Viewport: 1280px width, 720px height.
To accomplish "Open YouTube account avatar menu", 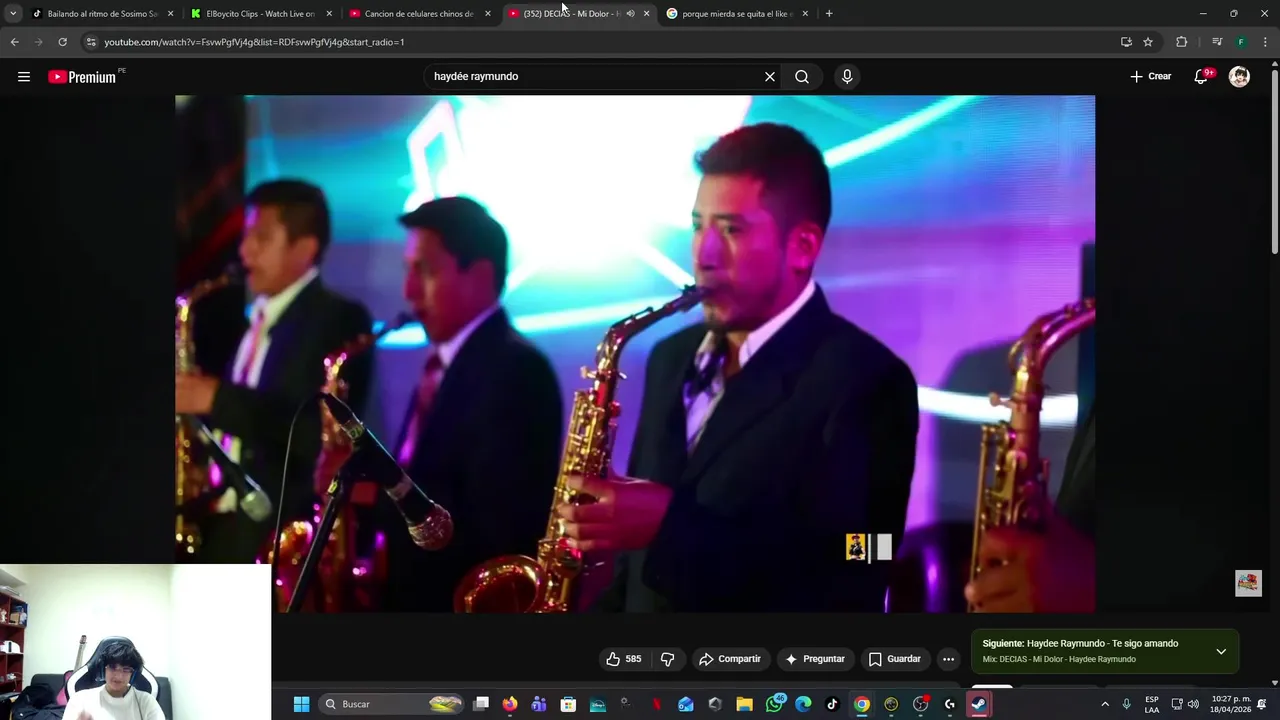I will (1239, 77).
